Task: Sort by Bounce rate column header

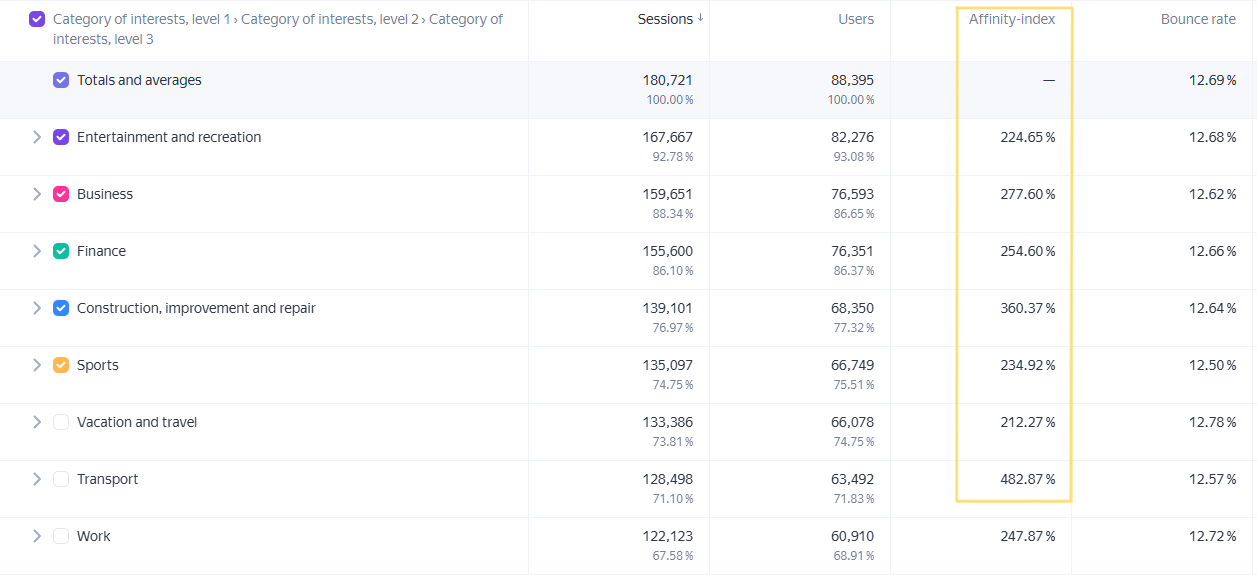Action: click(1198, 19)
